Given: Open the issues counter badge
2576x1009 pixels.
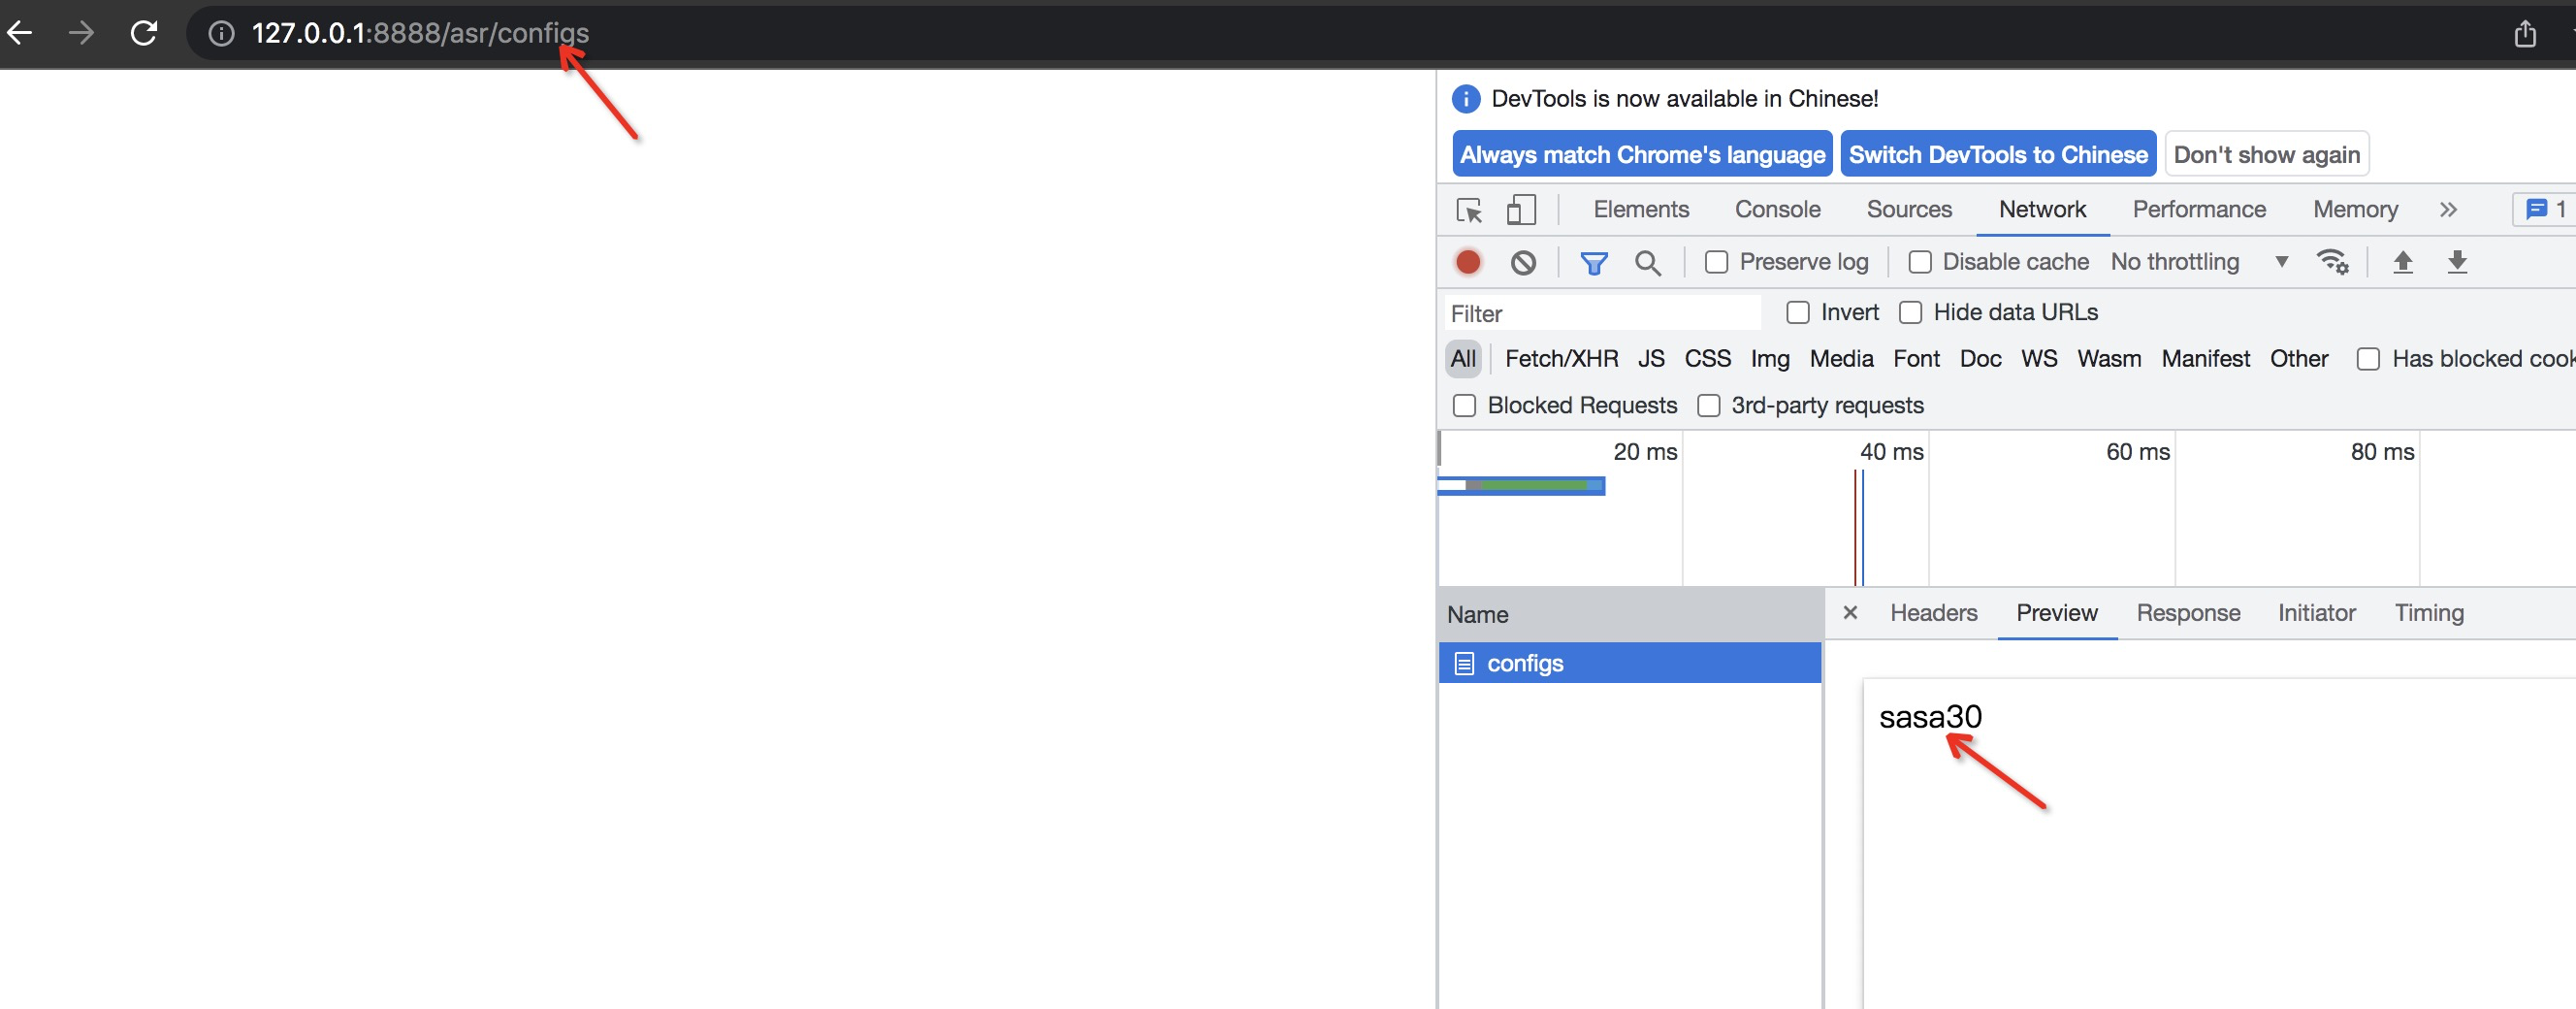Looking at the screenshot, I should pyautogui.click(x=2544, y=209).
